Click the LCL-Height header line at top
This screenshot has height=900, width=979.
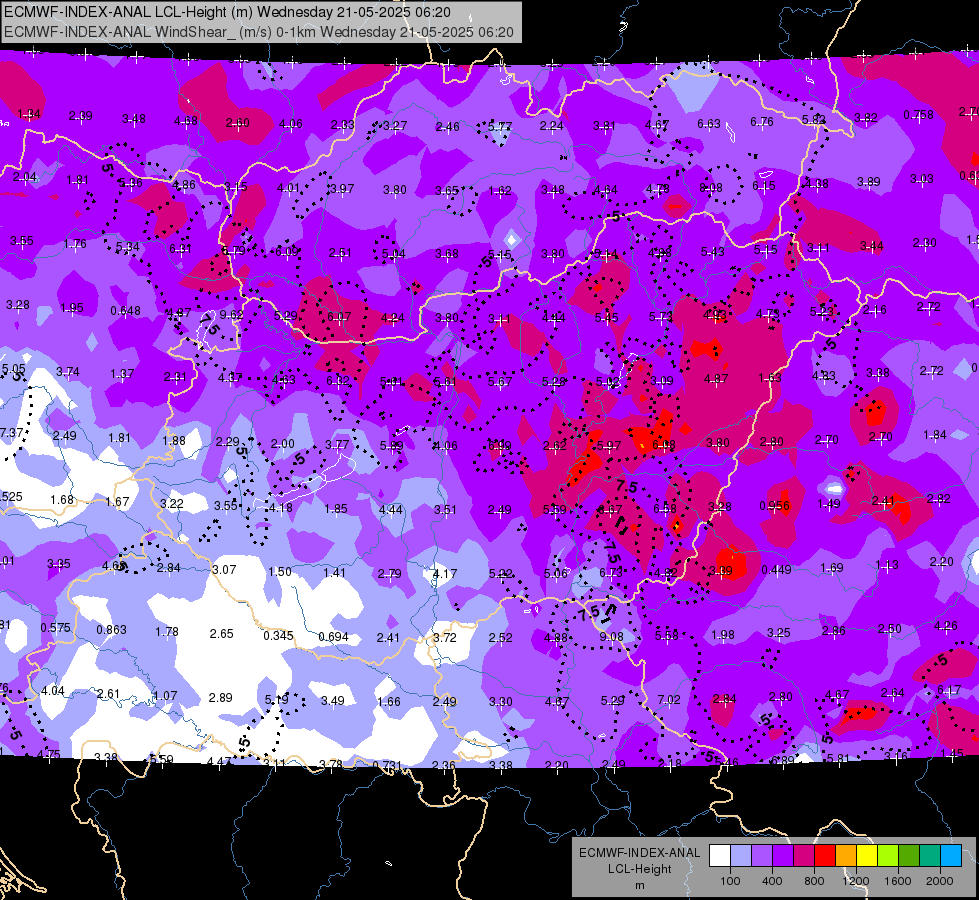coord(227,12)
